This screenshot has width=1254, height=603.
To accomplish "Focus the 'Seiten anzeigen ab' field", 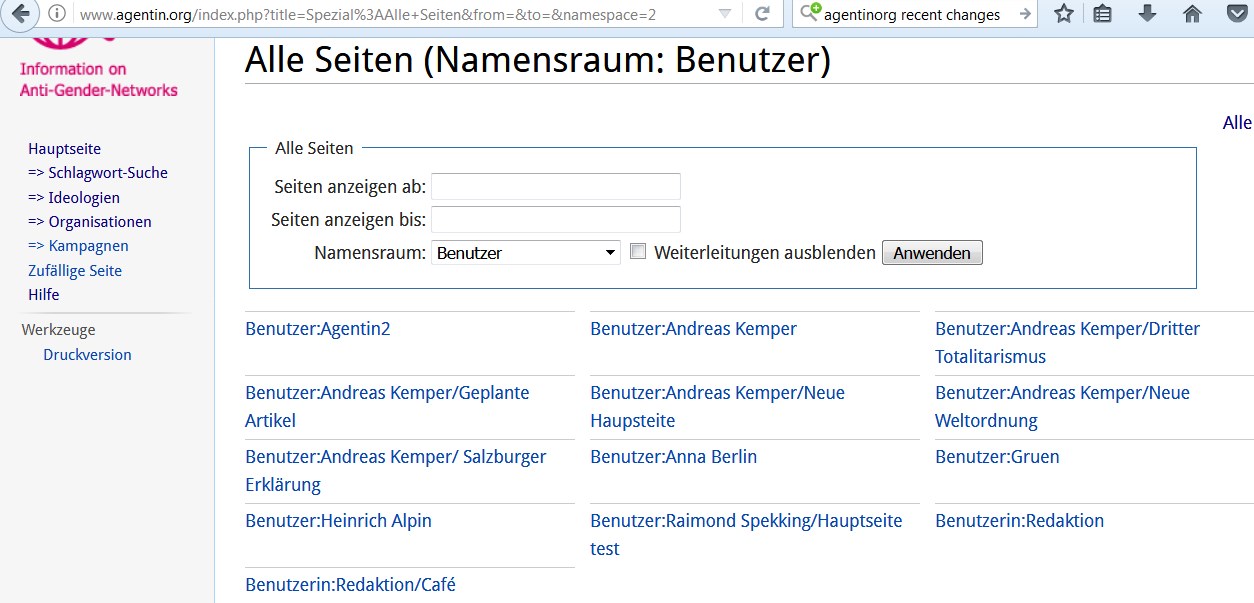I will point(555,187).
